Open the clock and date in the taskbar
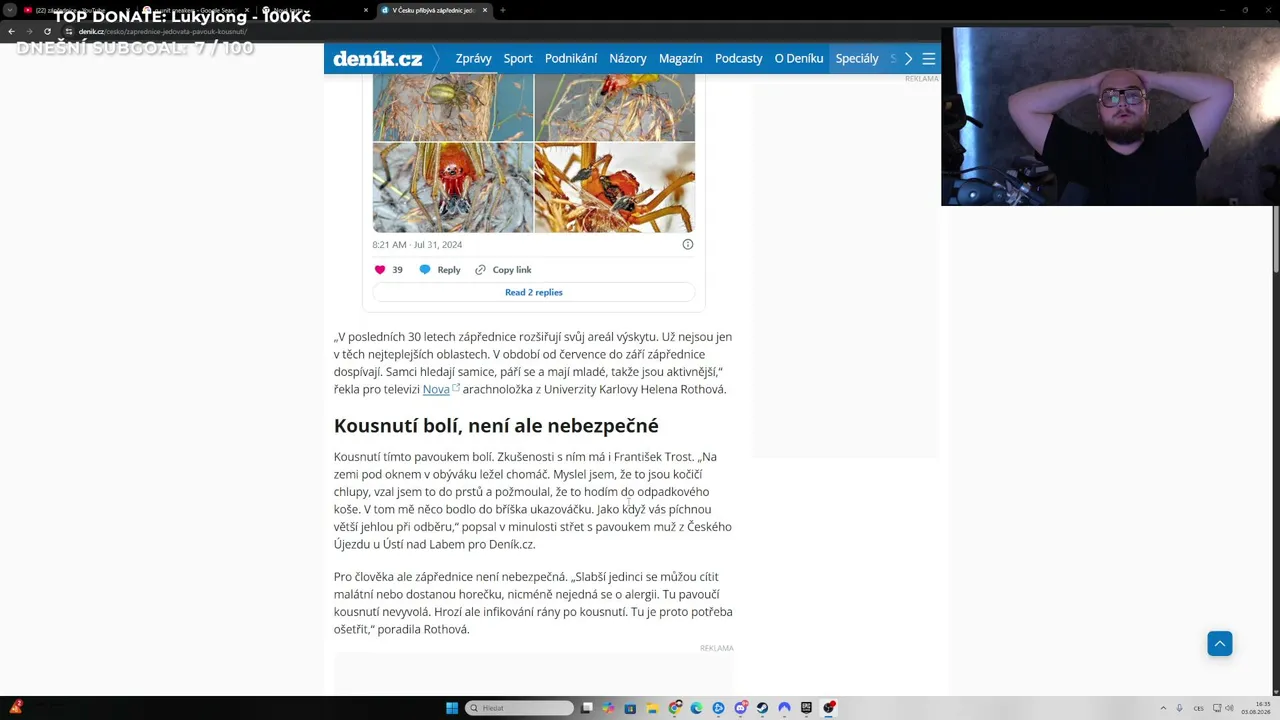 click(1256, 708)
